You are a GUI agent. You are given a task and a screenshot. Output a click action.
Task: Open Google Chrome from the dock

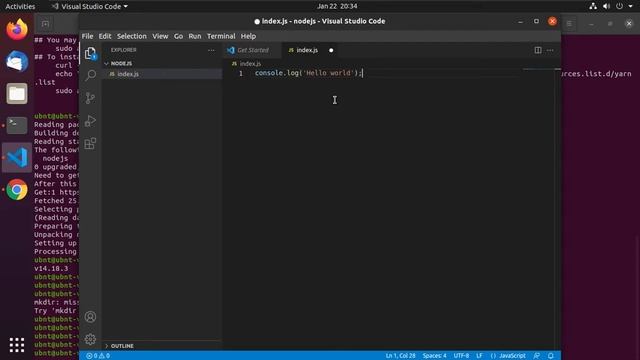click(x=17, y=189)
